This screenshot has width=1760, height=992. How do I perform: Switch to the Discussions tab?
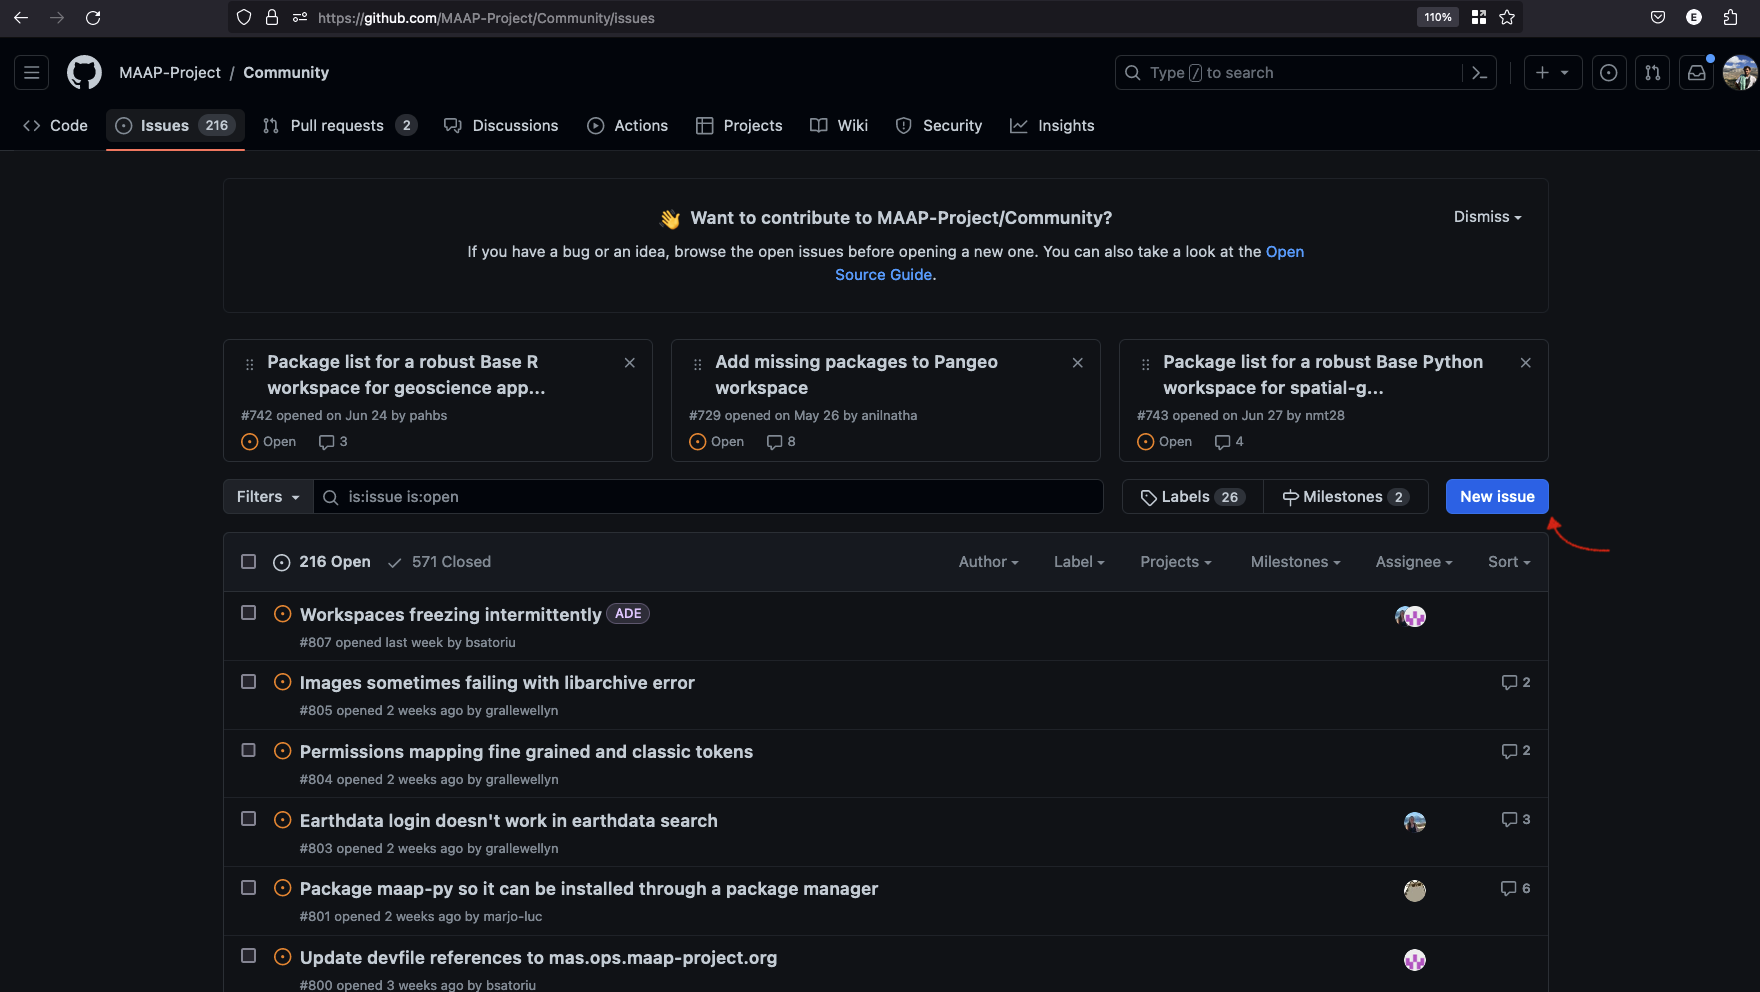(x=501, y=126)
